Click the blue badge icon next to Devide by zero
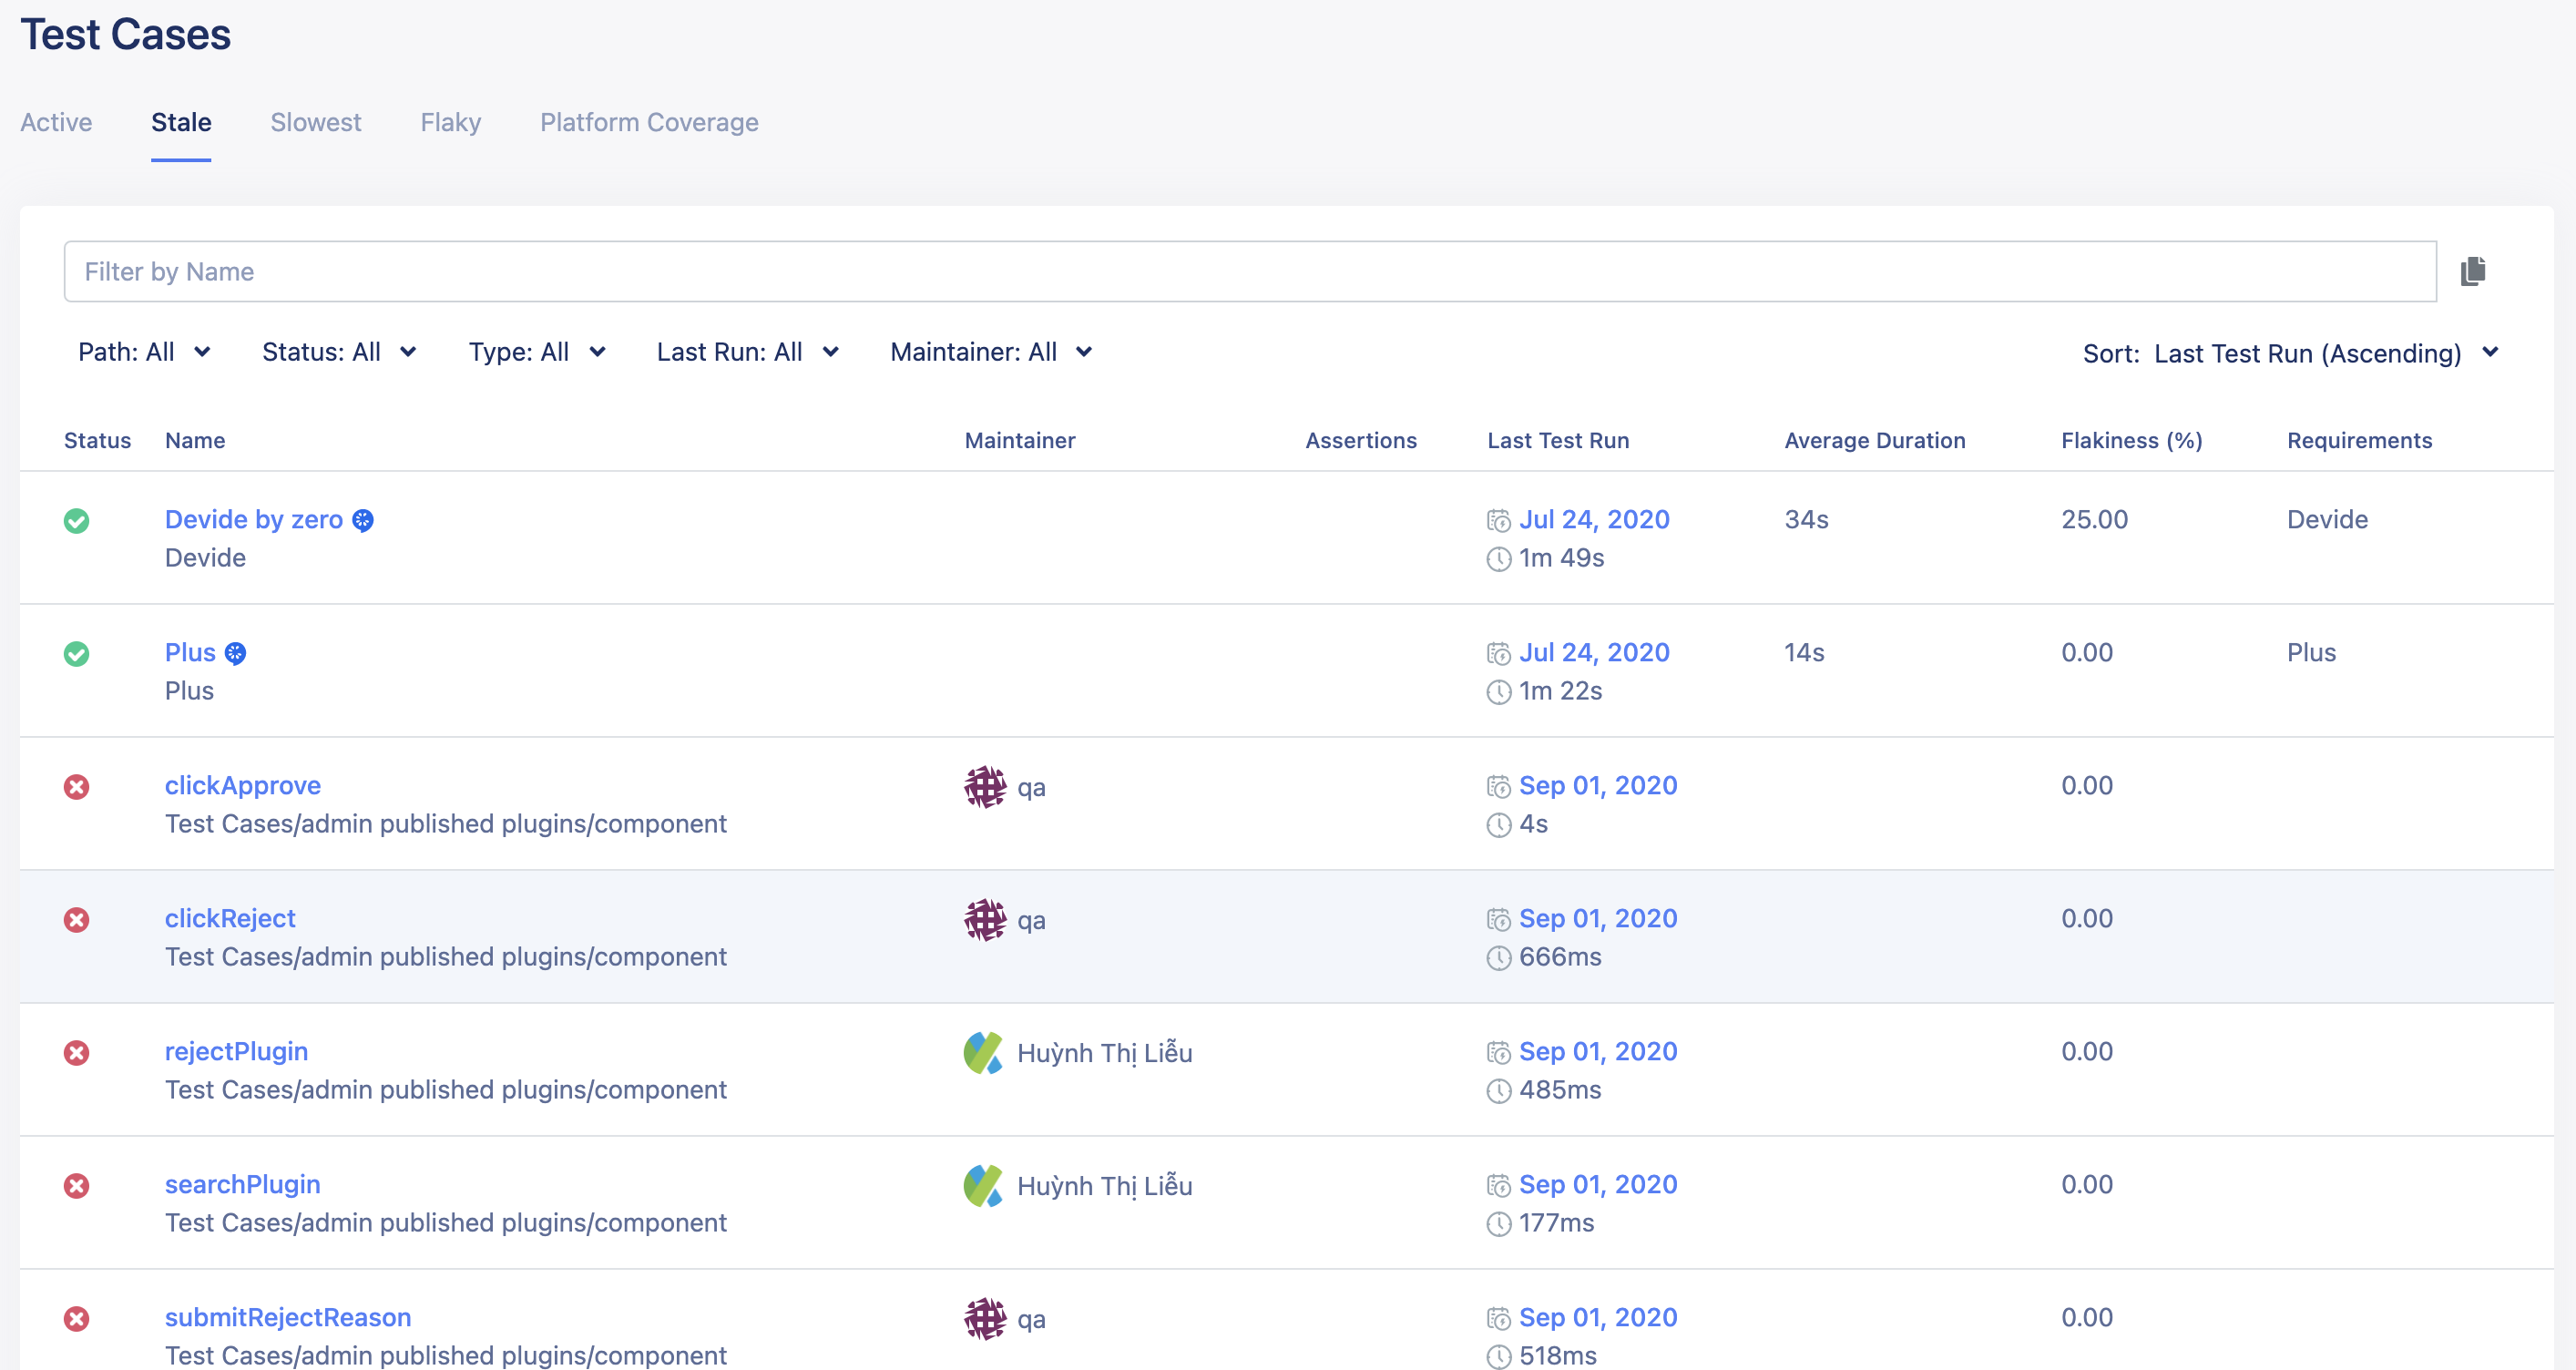 coord(363,520)
